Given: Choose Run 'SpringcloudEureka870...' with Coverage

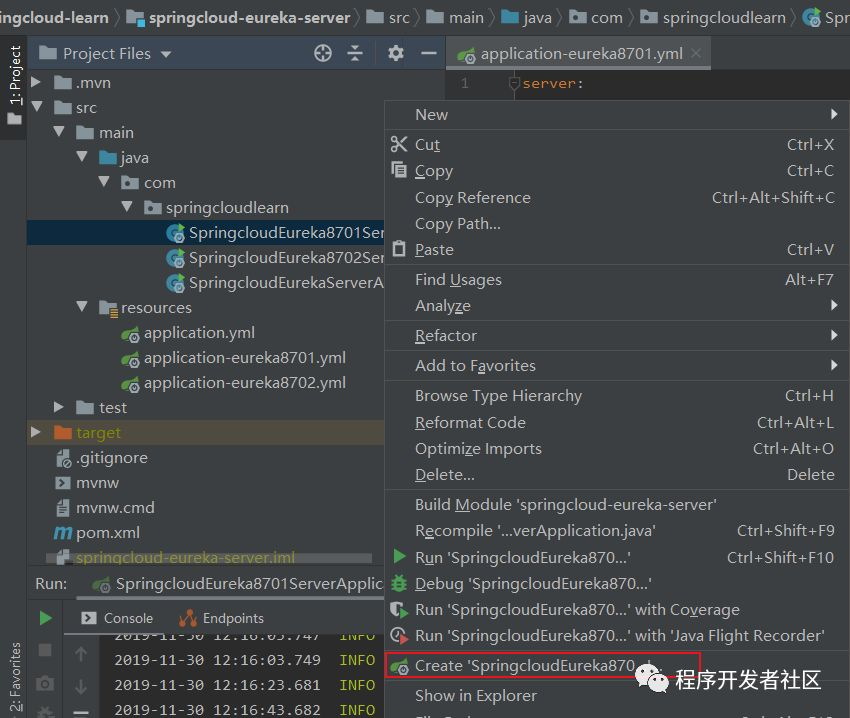Looking at the screenshot, I should click(x=617, y=610).
